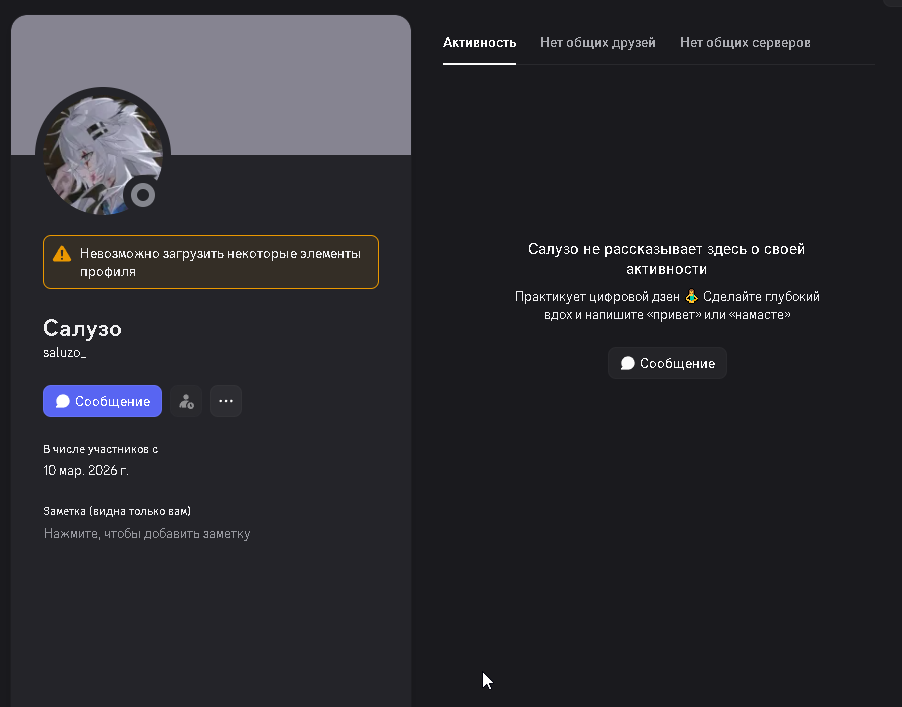Switch to Нет общих серверов tab

tap(745, 43)
